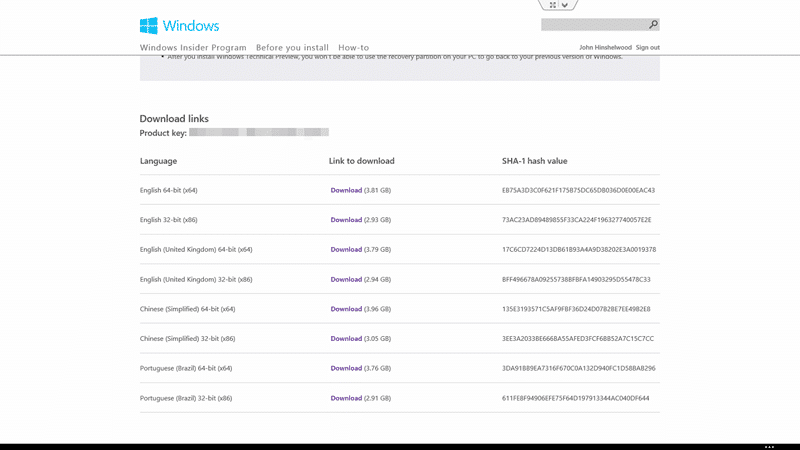Click the "(3.96 GB)" file size

(x=378, y=309)
